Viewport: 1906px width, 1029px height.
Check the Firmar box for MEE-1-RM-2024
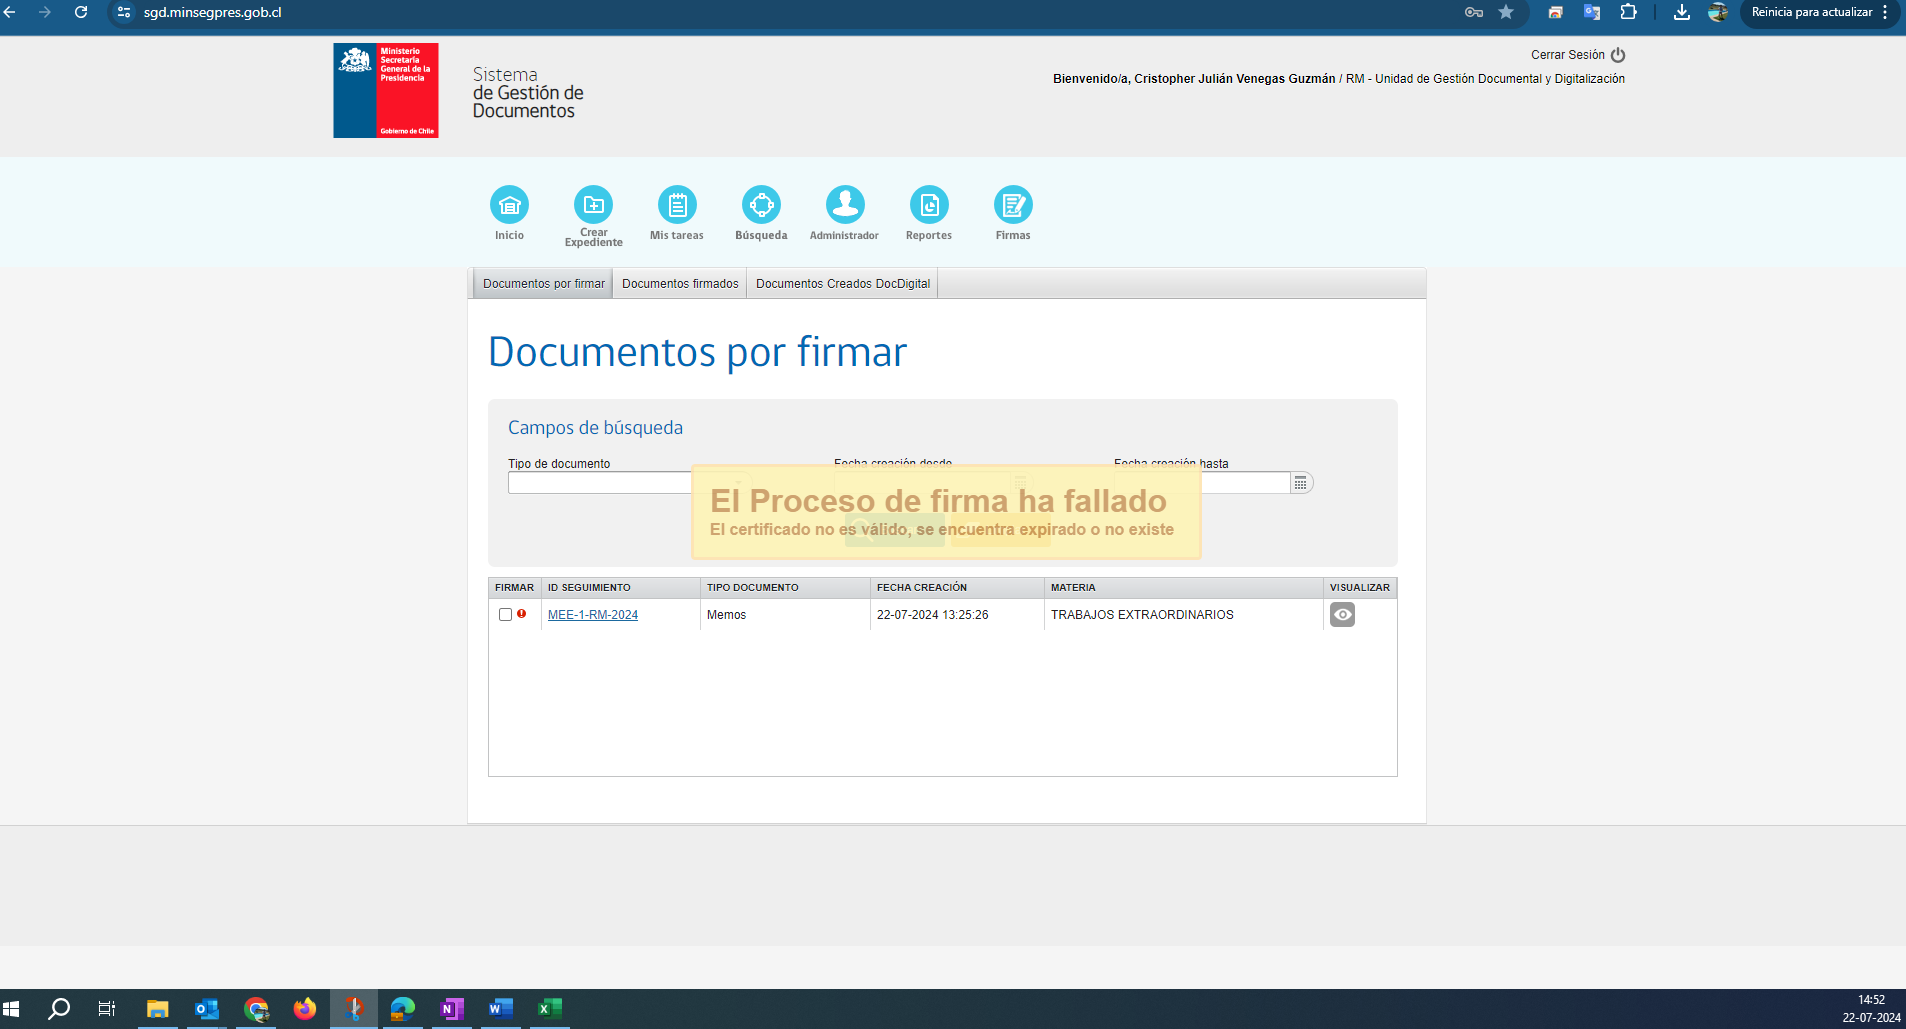click(505, 615)
